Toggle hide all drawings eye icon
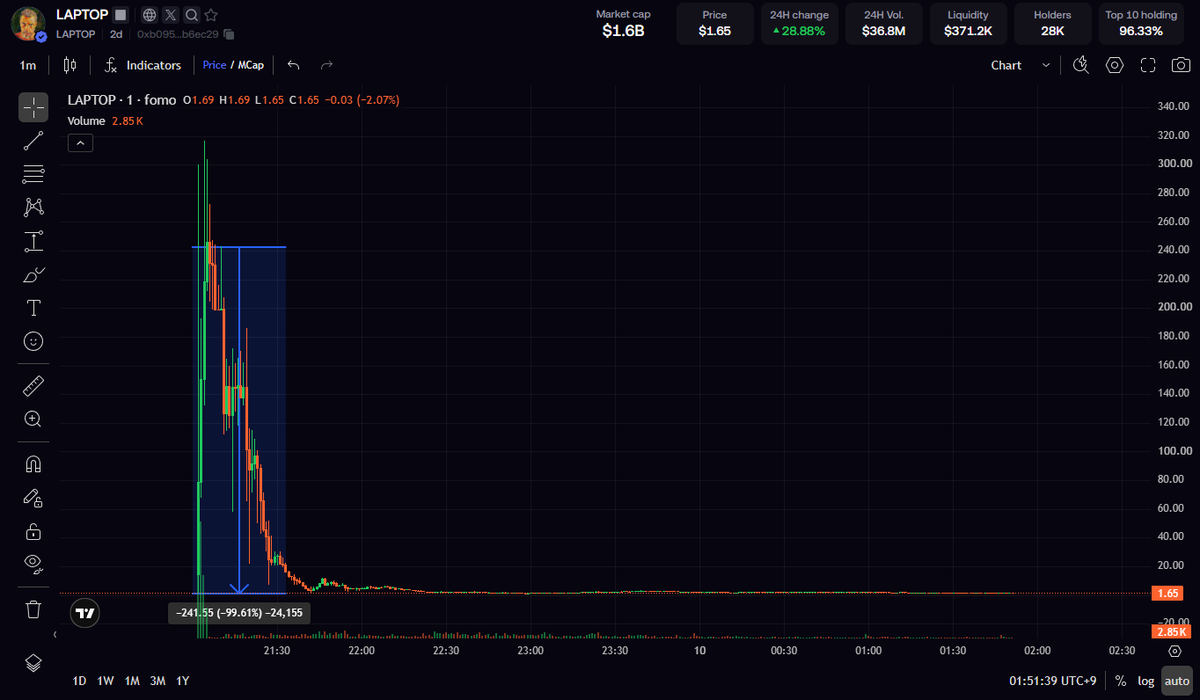The width and height of the screenshot is (1200, 700). pyautogui.click(x=33, y=564)
